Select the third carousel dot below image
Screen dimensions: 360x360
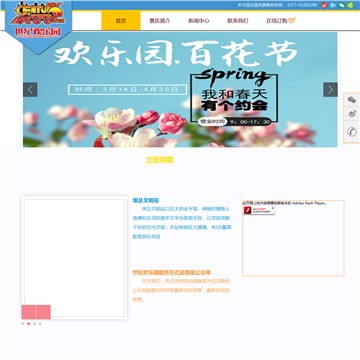coord(34,323)
